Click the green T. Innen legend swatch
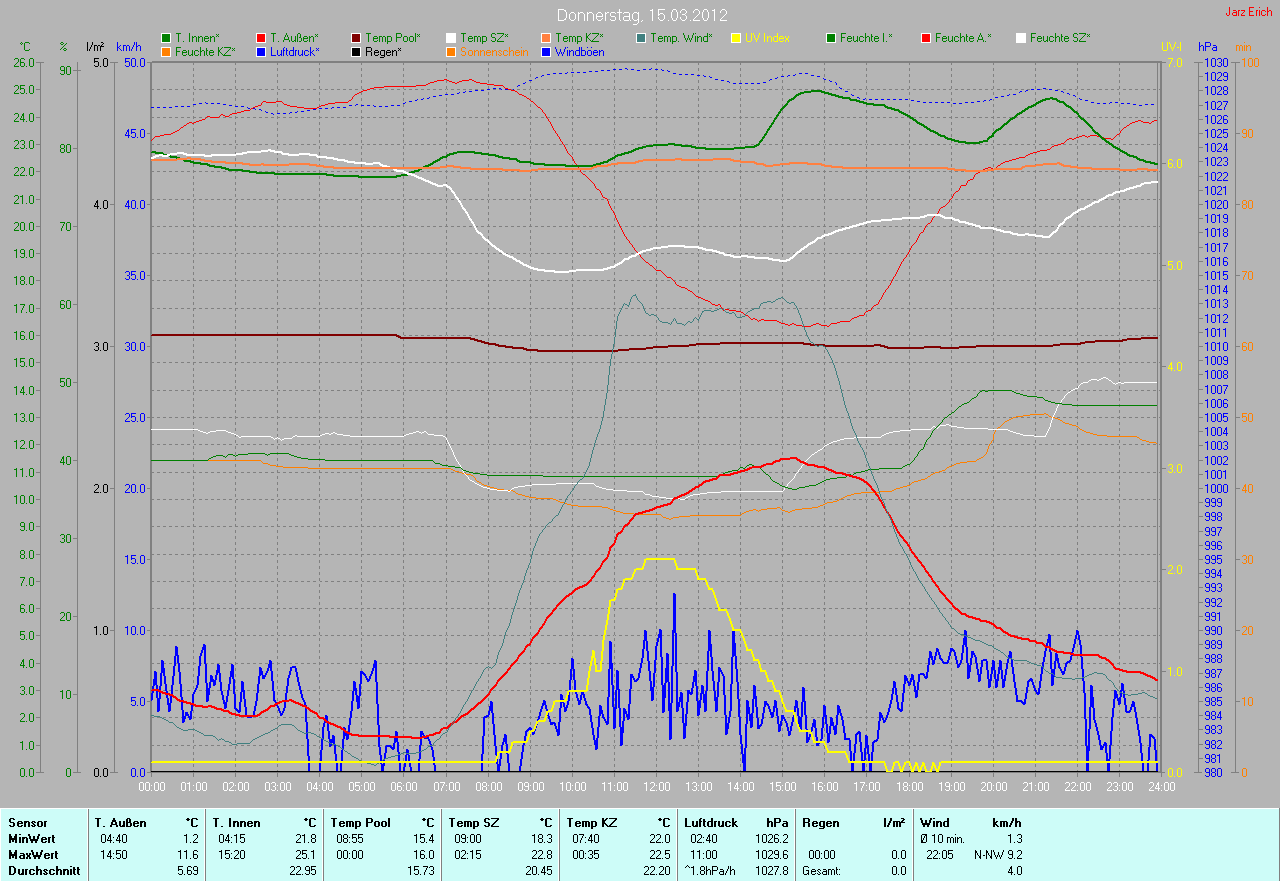1280x881 pixels. click(x=165, y=38)
